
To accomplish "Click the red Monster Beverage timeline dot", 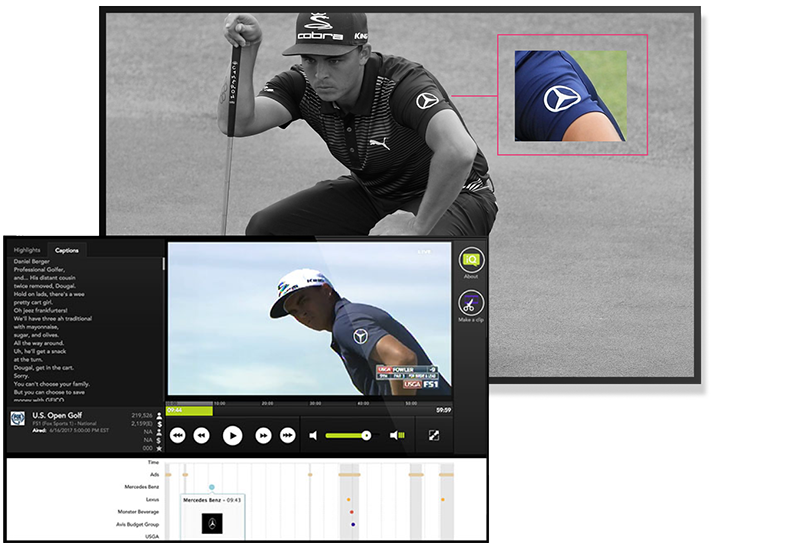I will tap(352, 512).
